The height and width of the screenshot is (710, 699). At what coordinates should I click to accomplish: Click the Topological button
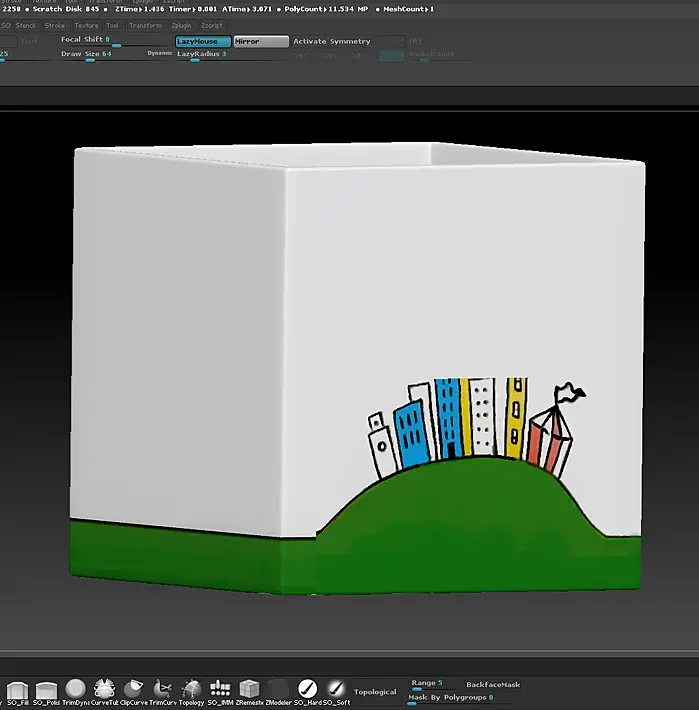point(375,691)
